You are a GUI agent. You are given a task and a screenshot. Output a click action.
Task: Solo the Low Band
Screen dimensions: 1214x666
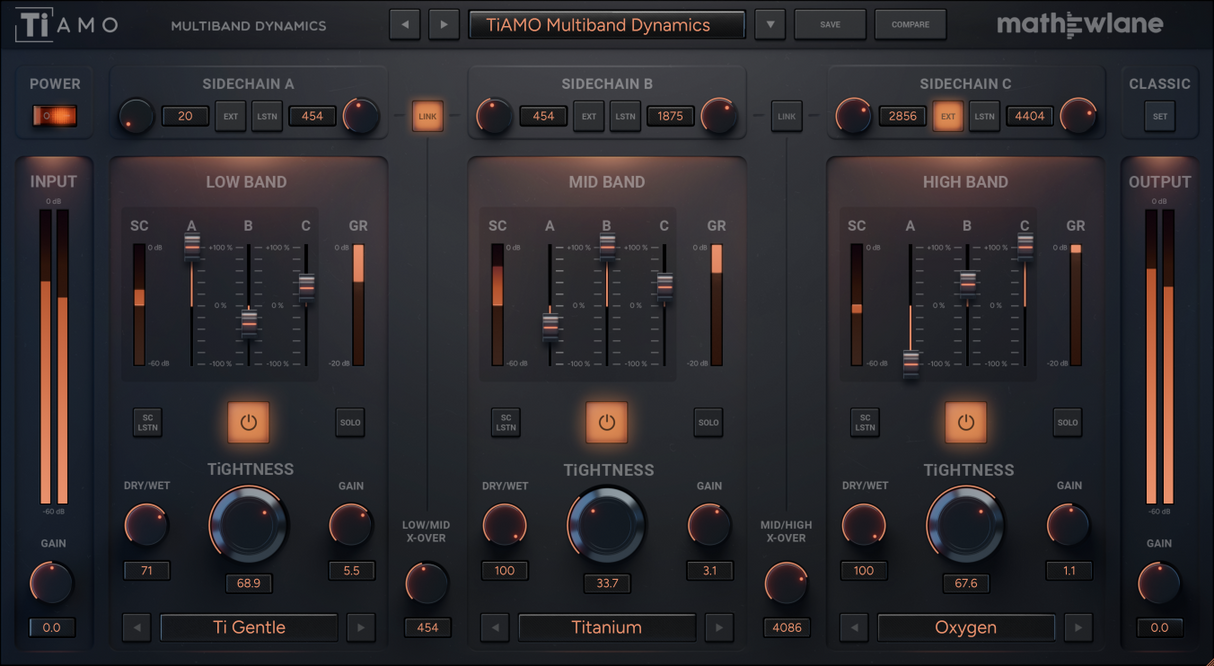coord(350,422)
